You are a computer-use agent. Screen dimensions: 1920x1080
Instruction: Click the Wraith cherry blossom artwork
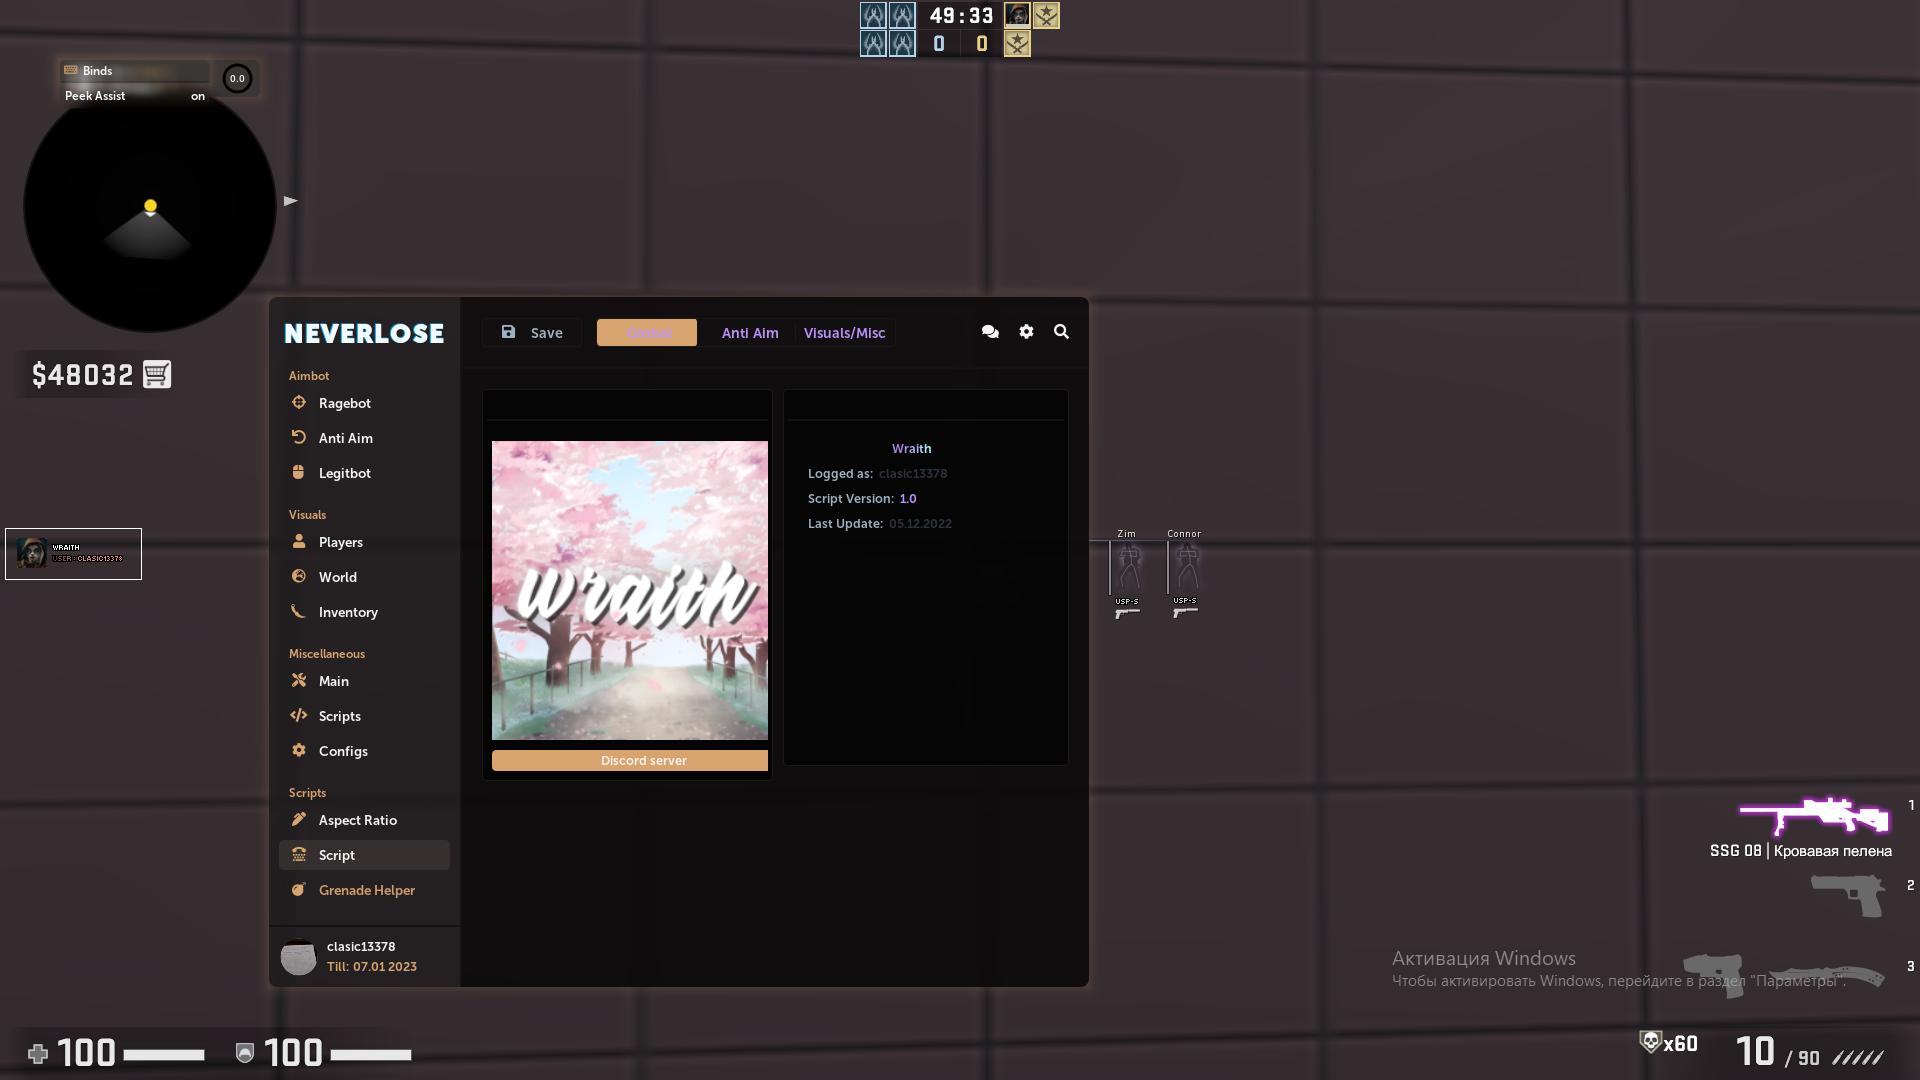[x=629, y=590]
